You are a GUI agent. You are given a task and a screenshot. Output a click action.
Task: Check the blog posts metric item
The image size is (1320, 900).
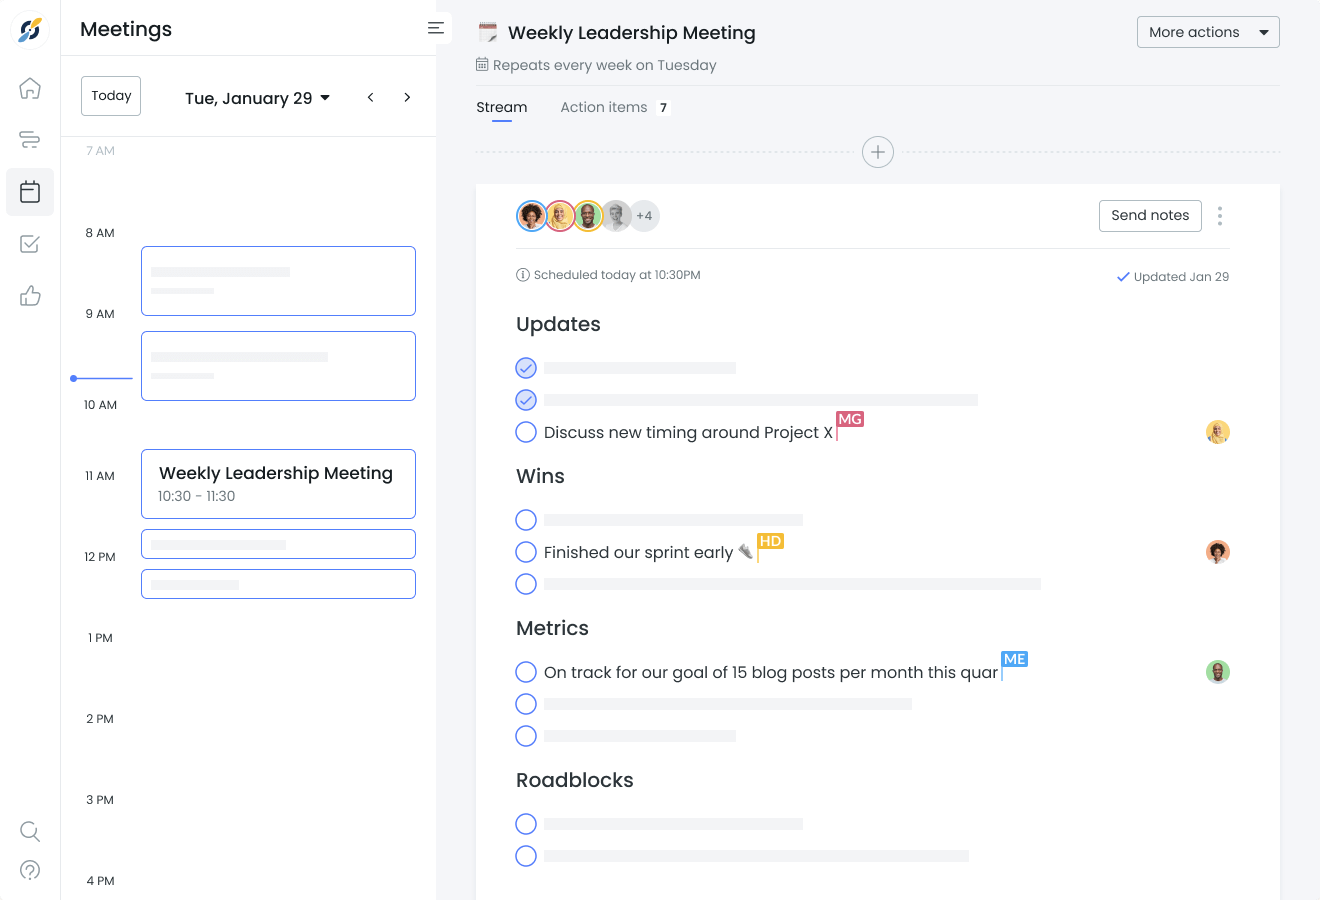(526, 672)
